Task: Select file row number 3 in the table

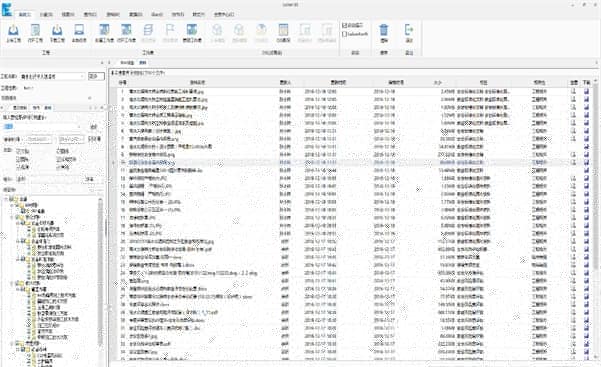Action: 351,107
